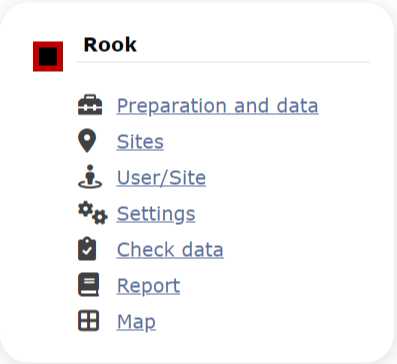Screen dimensions: 397x364
Task: Click the map pin icon beside Sites
Action: [x=87, y=141]
